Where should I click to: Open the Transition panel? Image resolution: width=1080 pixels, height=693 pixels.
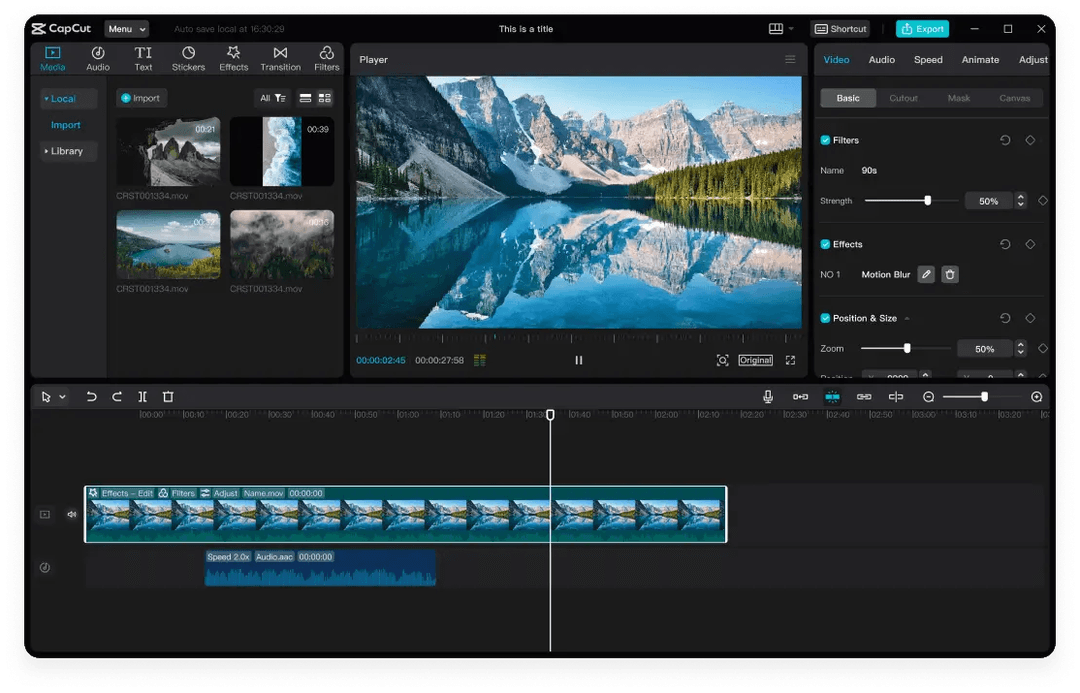tap(280, 57)
